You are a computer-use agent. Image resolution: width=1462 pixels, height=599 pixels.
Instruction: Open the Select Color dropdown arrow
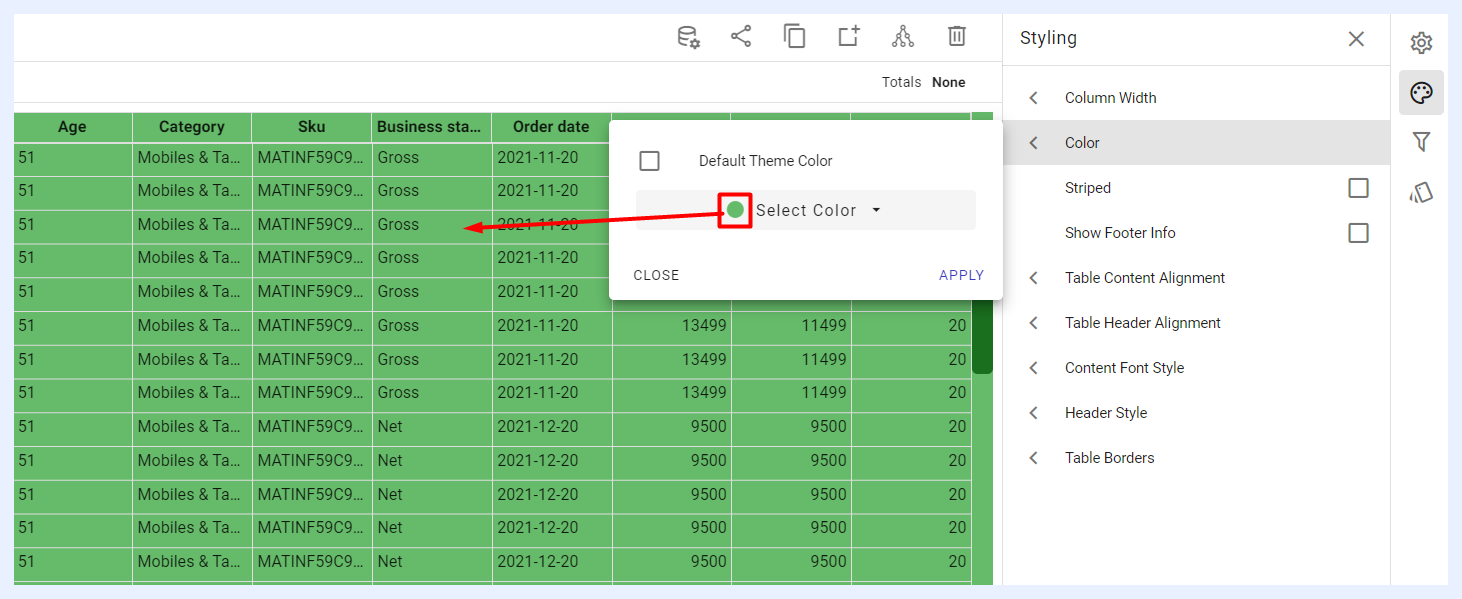point(876,210)
